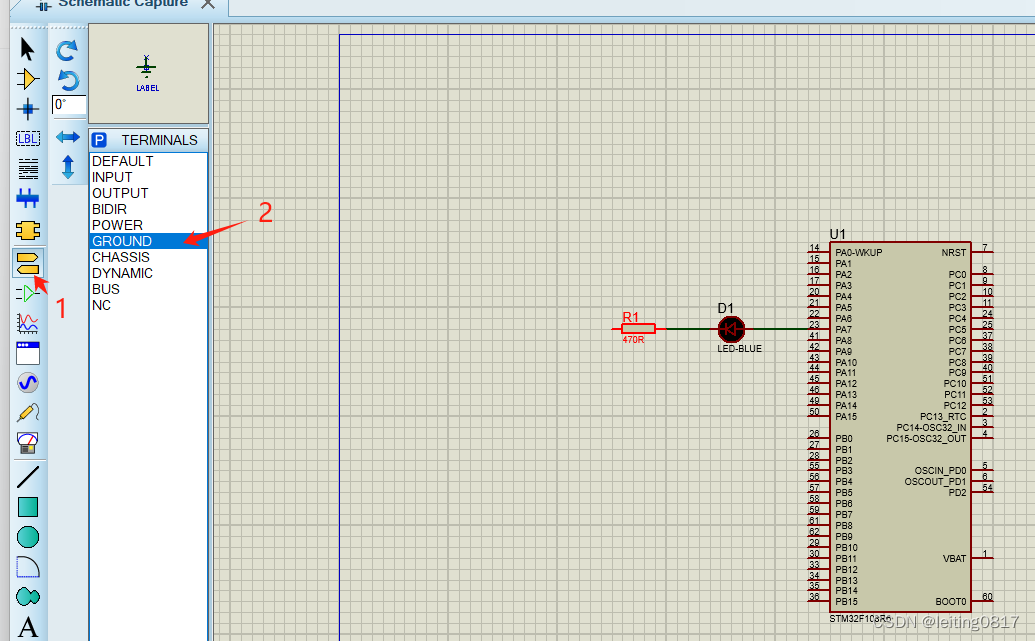Viewport: 1035px width, 641px height.
Task: Select POWER in terminals list
Action: coord(149,225)
